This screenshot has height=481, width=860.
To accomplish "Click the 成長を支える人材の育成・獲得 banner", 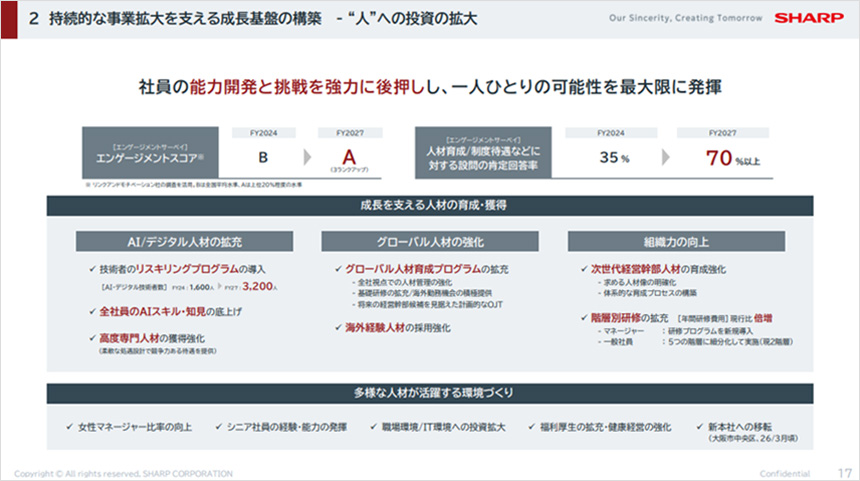I will tap(431, 205).
